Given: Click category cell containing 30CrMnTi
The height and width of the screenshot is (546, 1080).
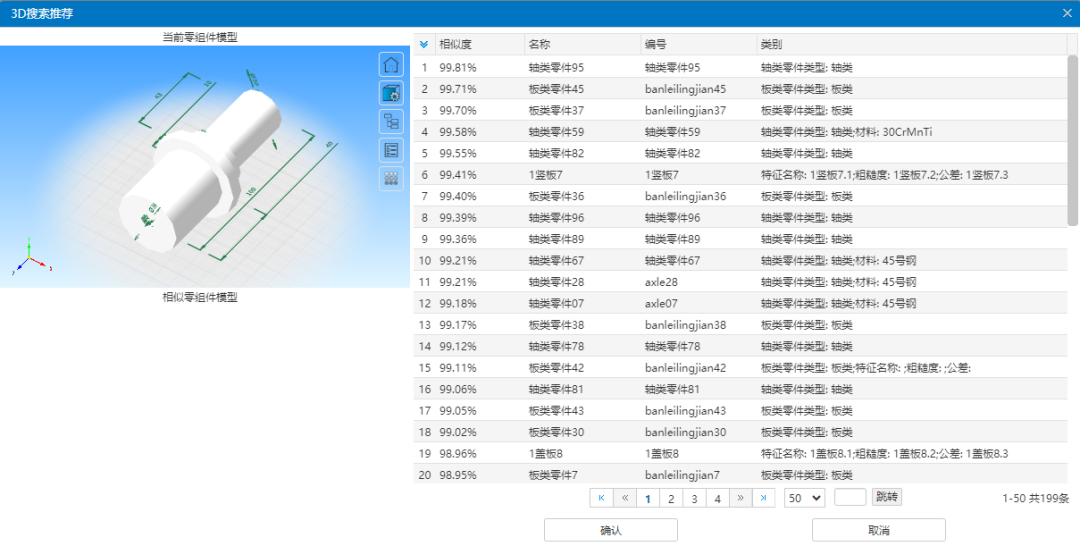Looking at the screenshot, I should [x=911, y=132].
